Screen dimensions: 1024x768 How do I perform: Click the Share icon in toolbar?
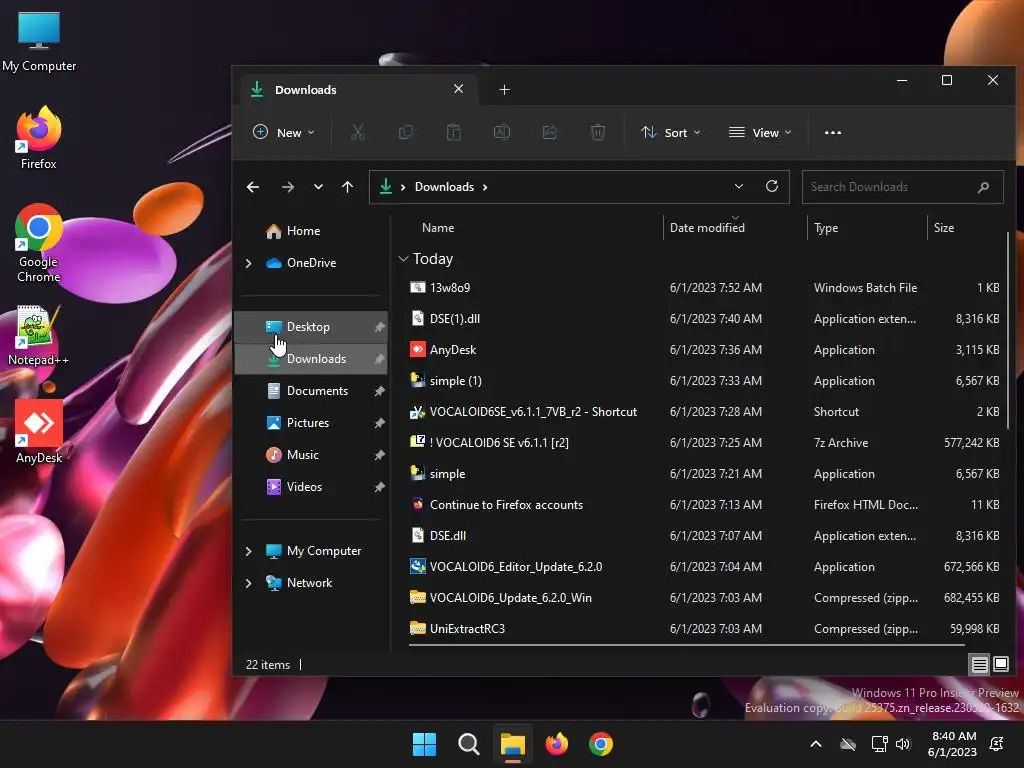(550, 133)
